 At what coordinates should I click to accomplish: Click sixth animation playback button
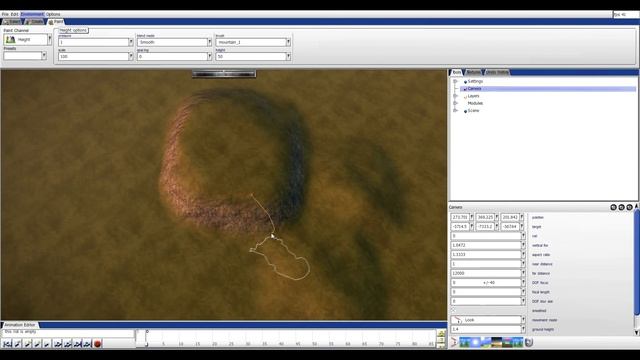pos(58,344)
